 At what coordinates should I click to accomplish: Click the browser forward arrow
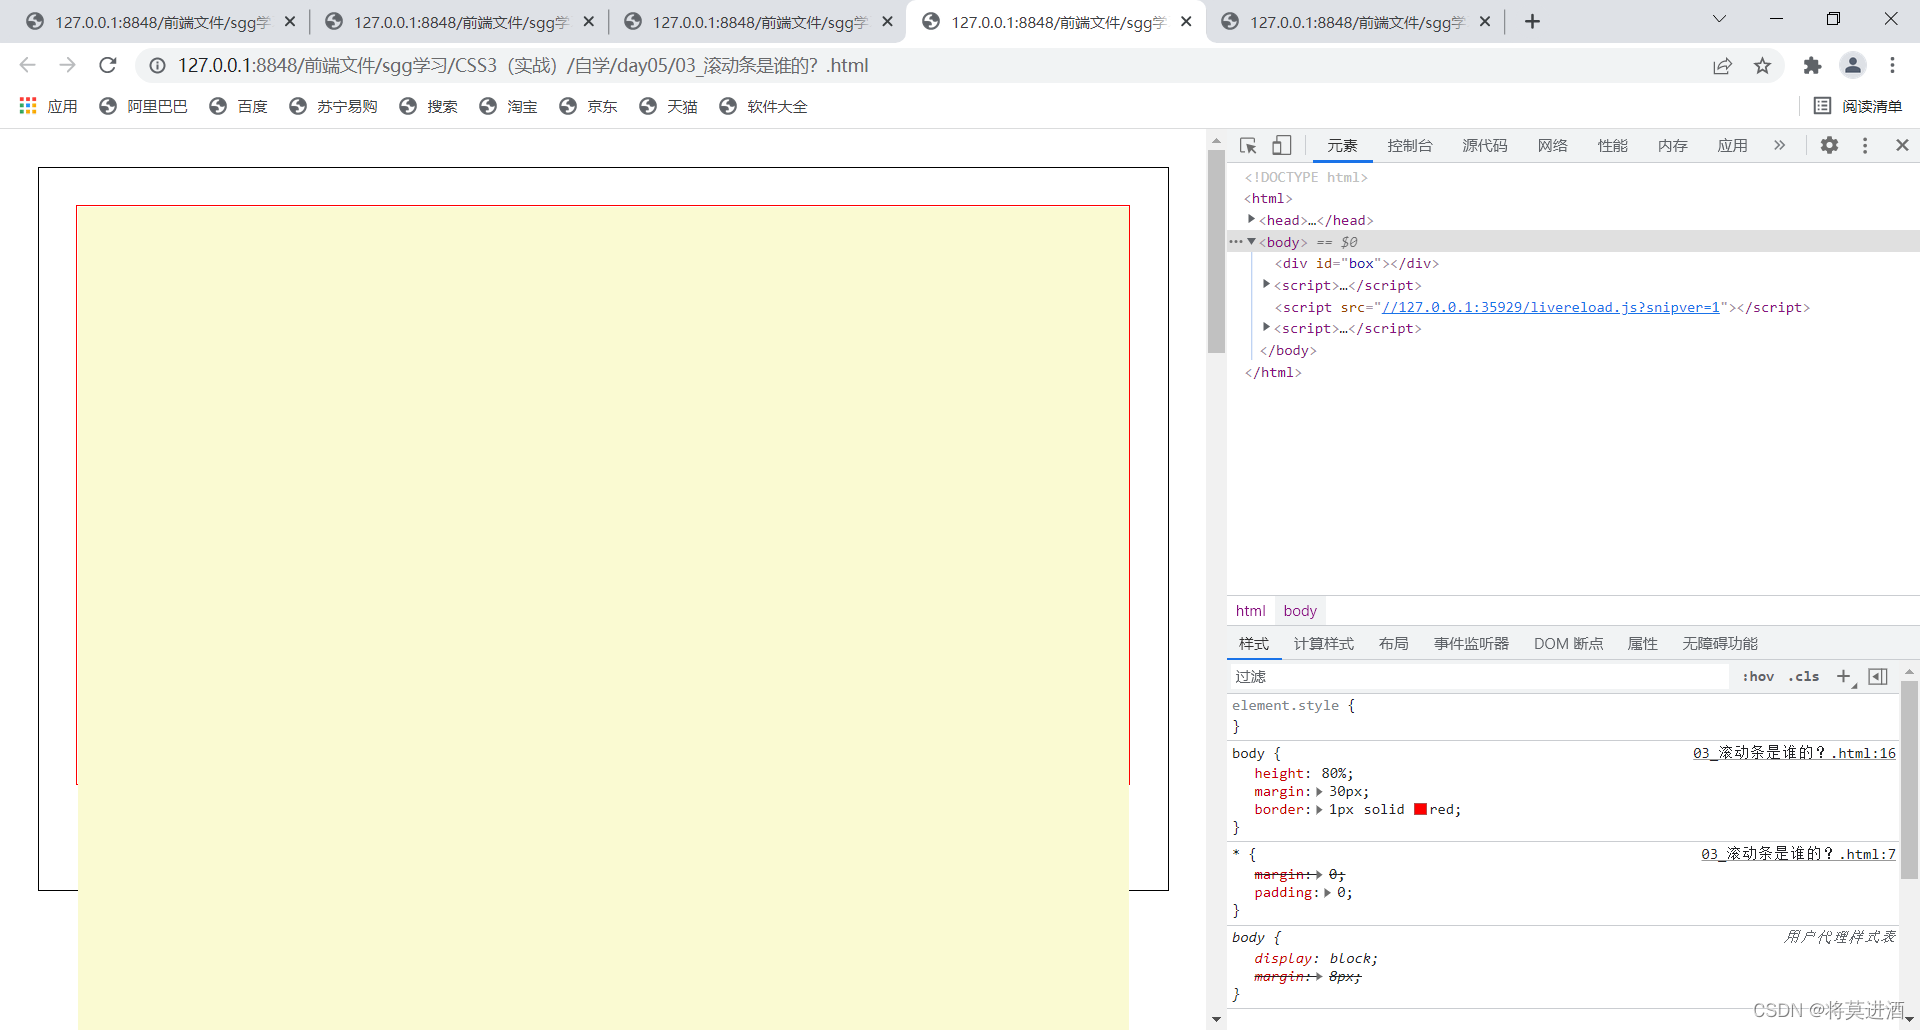click(67, 65)
